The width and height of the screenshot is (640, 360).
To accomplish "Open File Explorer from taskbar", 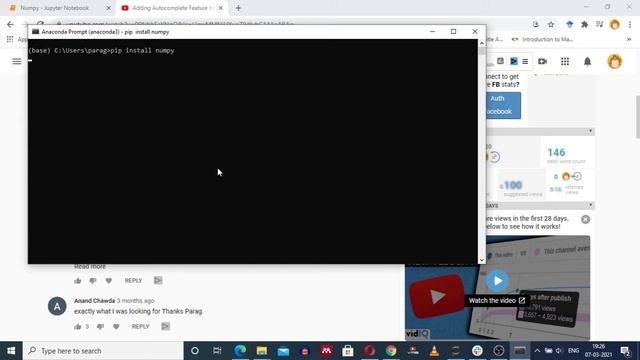I will [262, 351].
